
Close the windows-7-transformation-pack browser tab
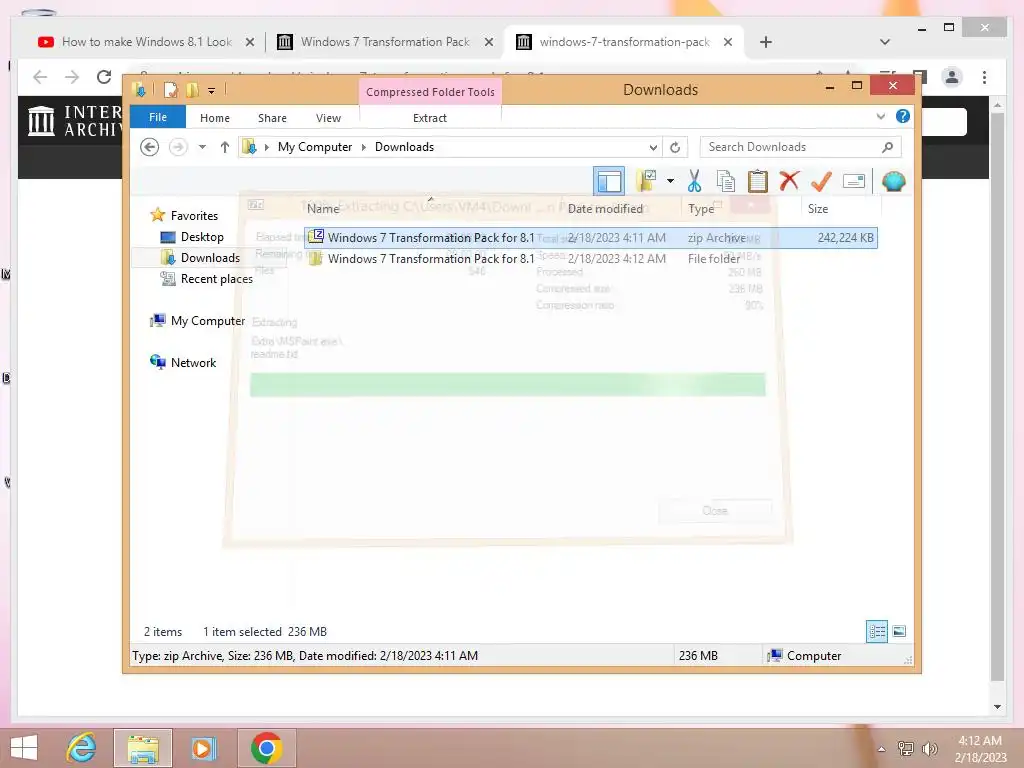tap(728, 42)
